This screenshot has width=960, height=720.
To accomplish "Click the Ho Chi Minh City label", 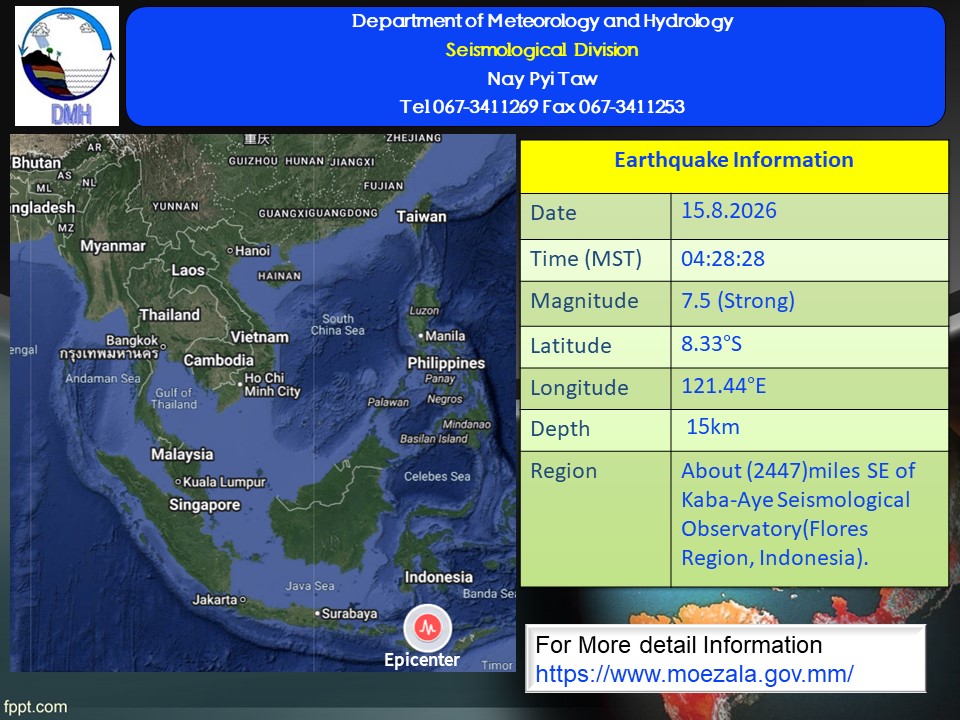I will tap(272, 384).
